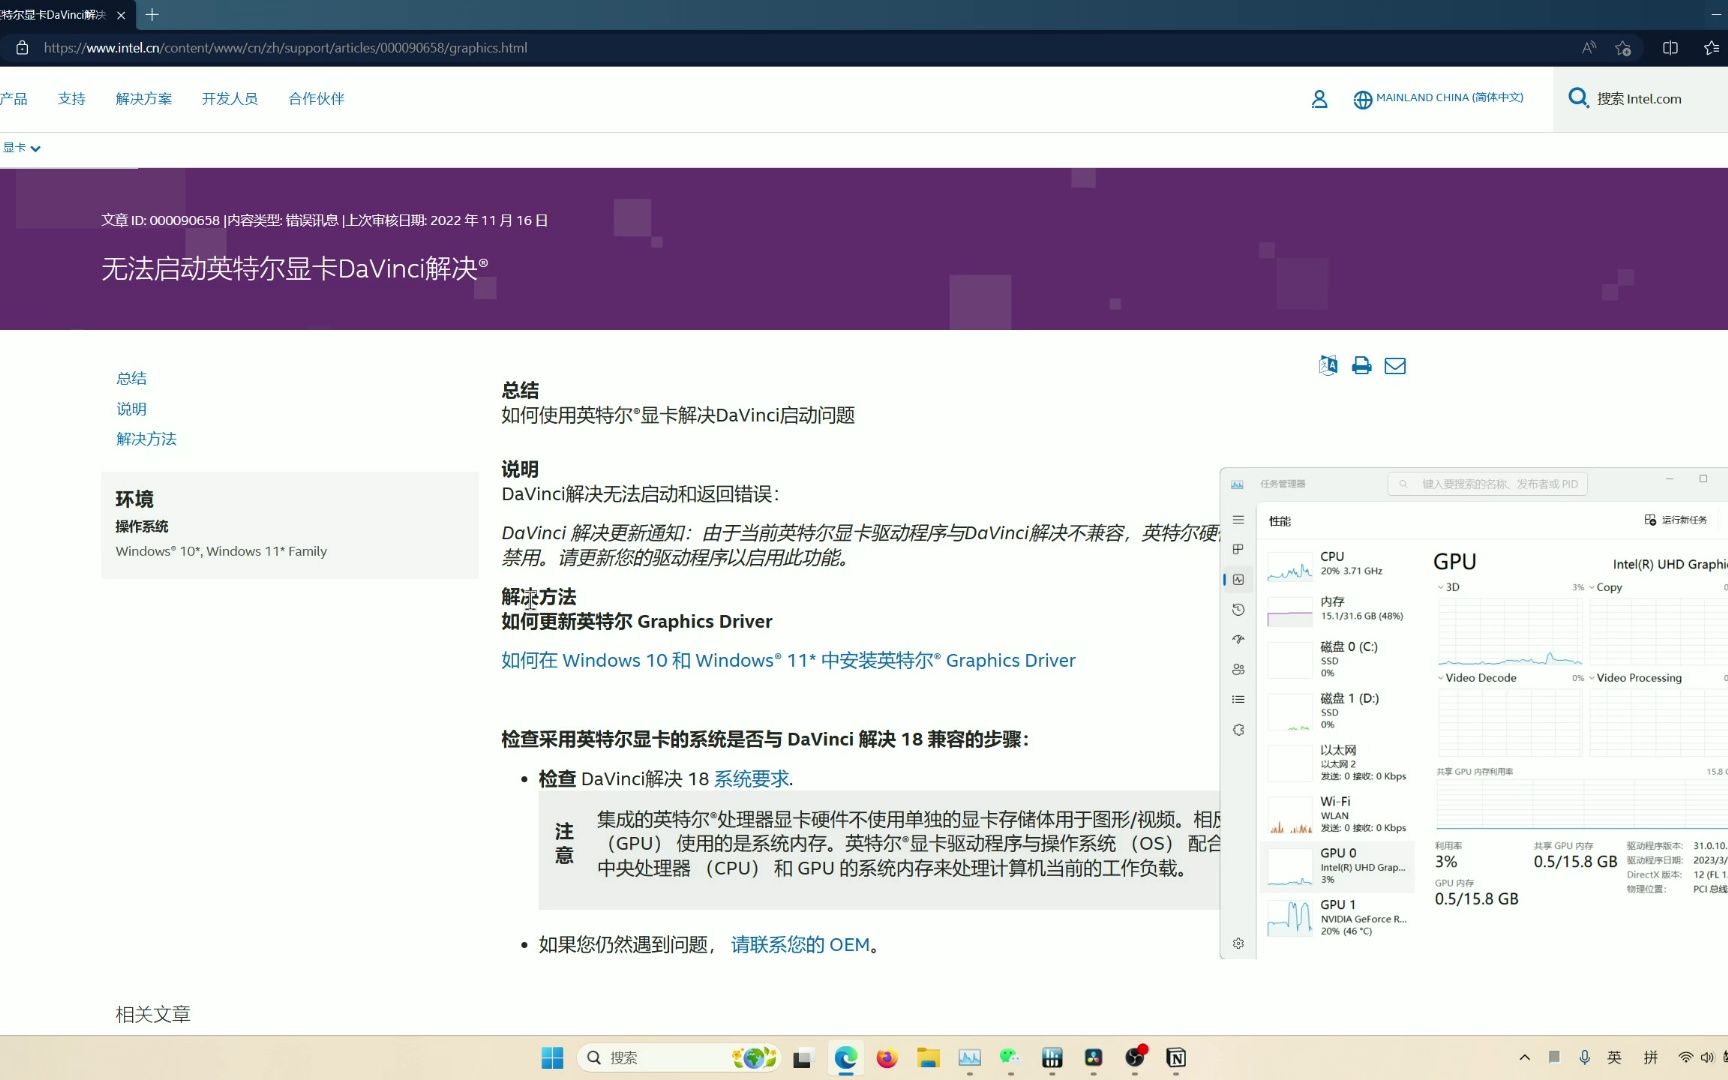Open App history in Task Manager sidebar
1728x1080 pixels.
click(1238, 609)
